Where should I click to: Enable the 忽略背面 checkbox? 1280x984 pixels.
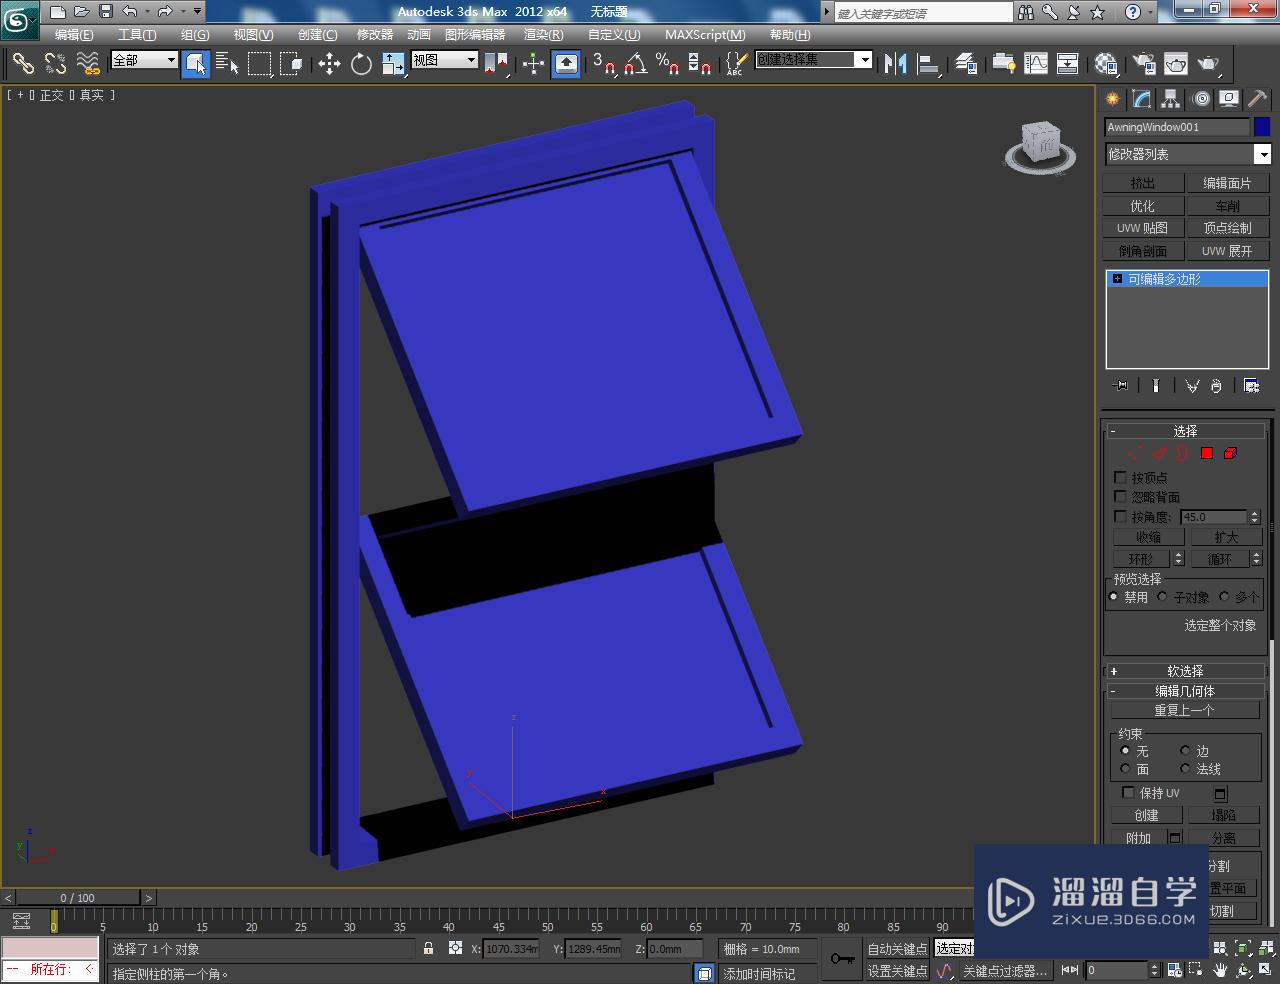point(1120,497)
